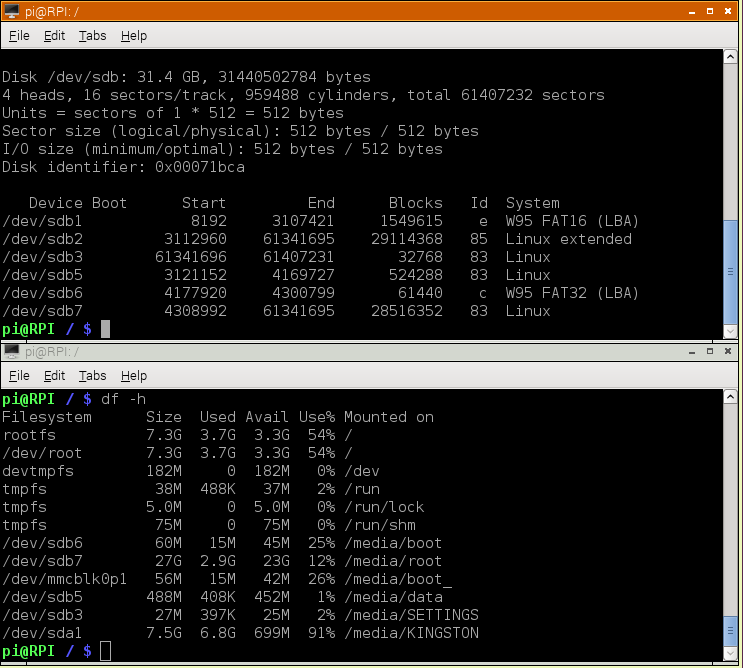Focus the bottom terminal at its prompt cursor
743x668 pixels.
(x=105, y=651)
